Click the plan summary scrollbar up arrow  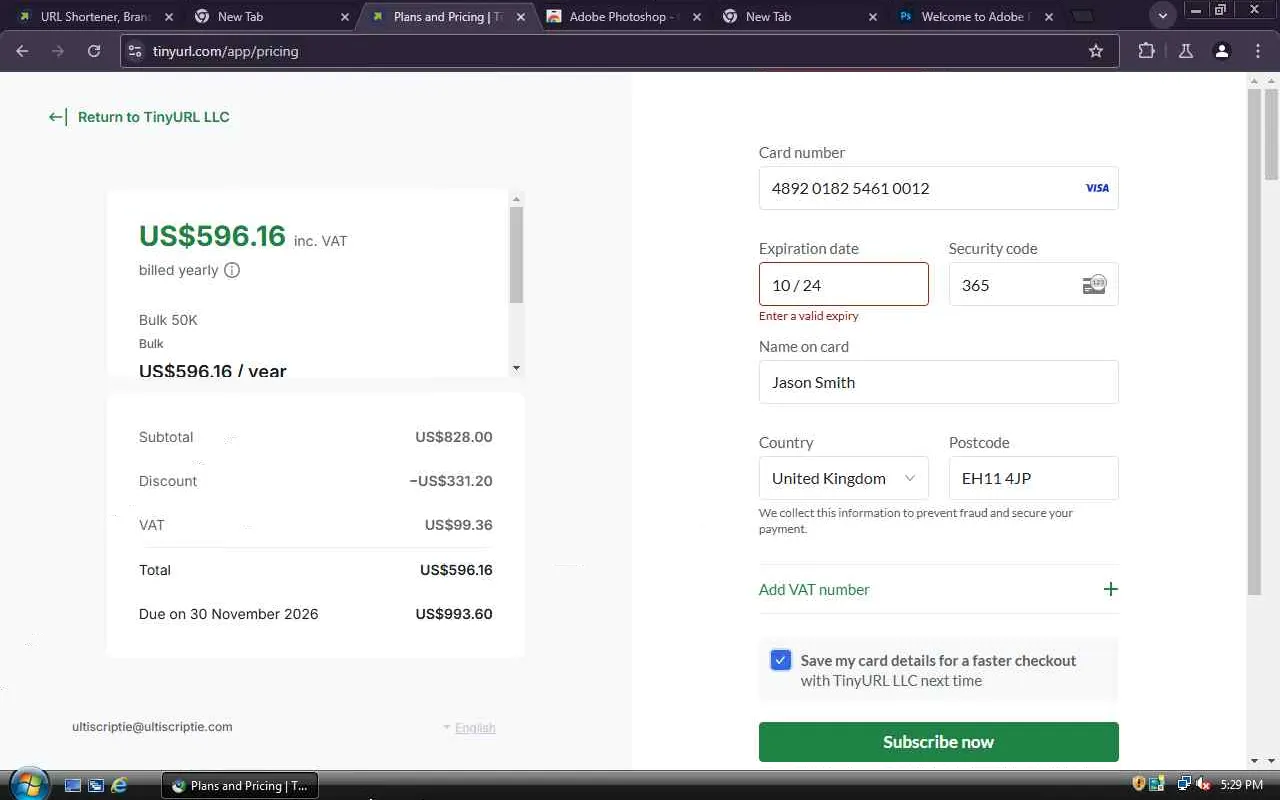pyautogui.click(x=516, y=199)
